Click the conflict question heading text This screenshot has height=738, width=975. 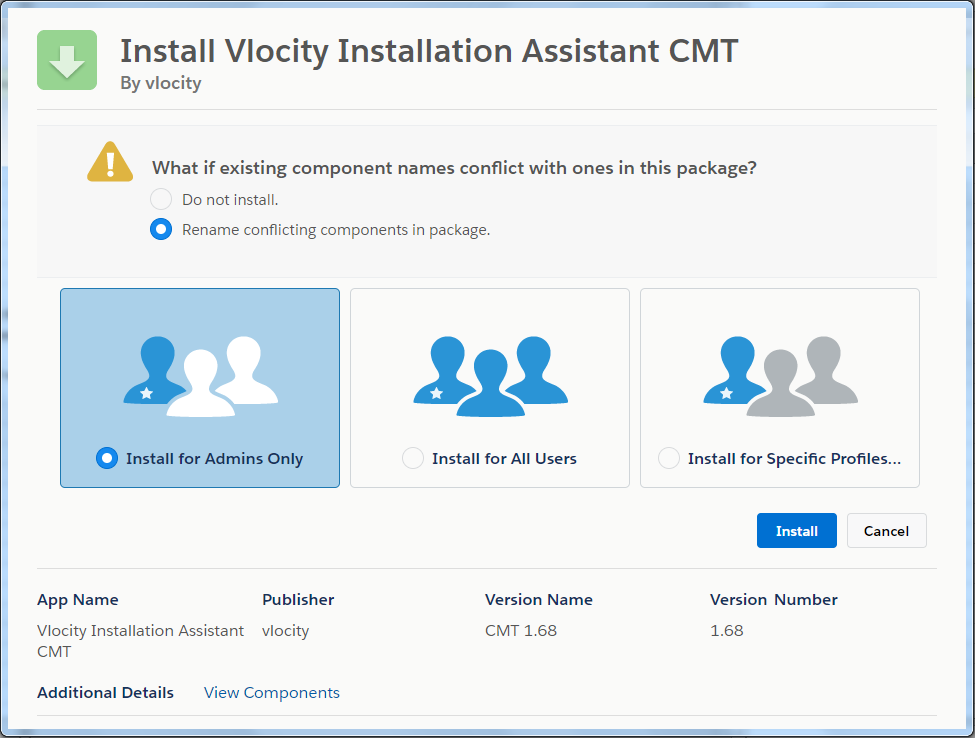click(455, 168)
